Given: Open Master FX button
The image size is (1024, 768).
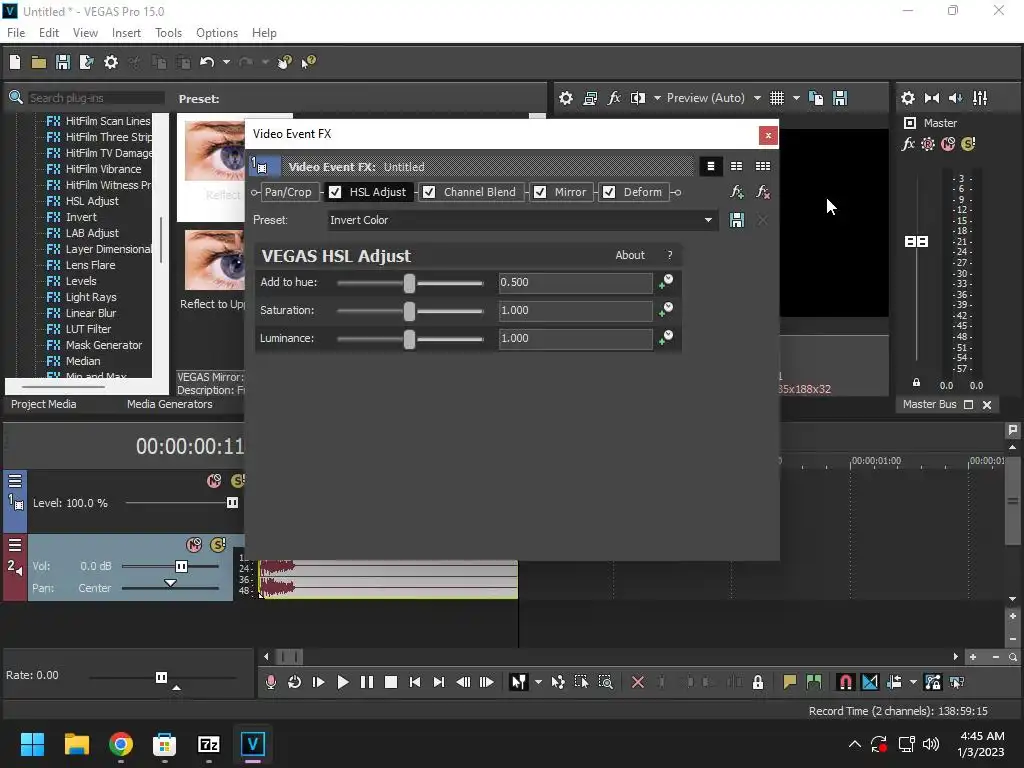Looking at the screenshot, I should [x=908, y=144].
